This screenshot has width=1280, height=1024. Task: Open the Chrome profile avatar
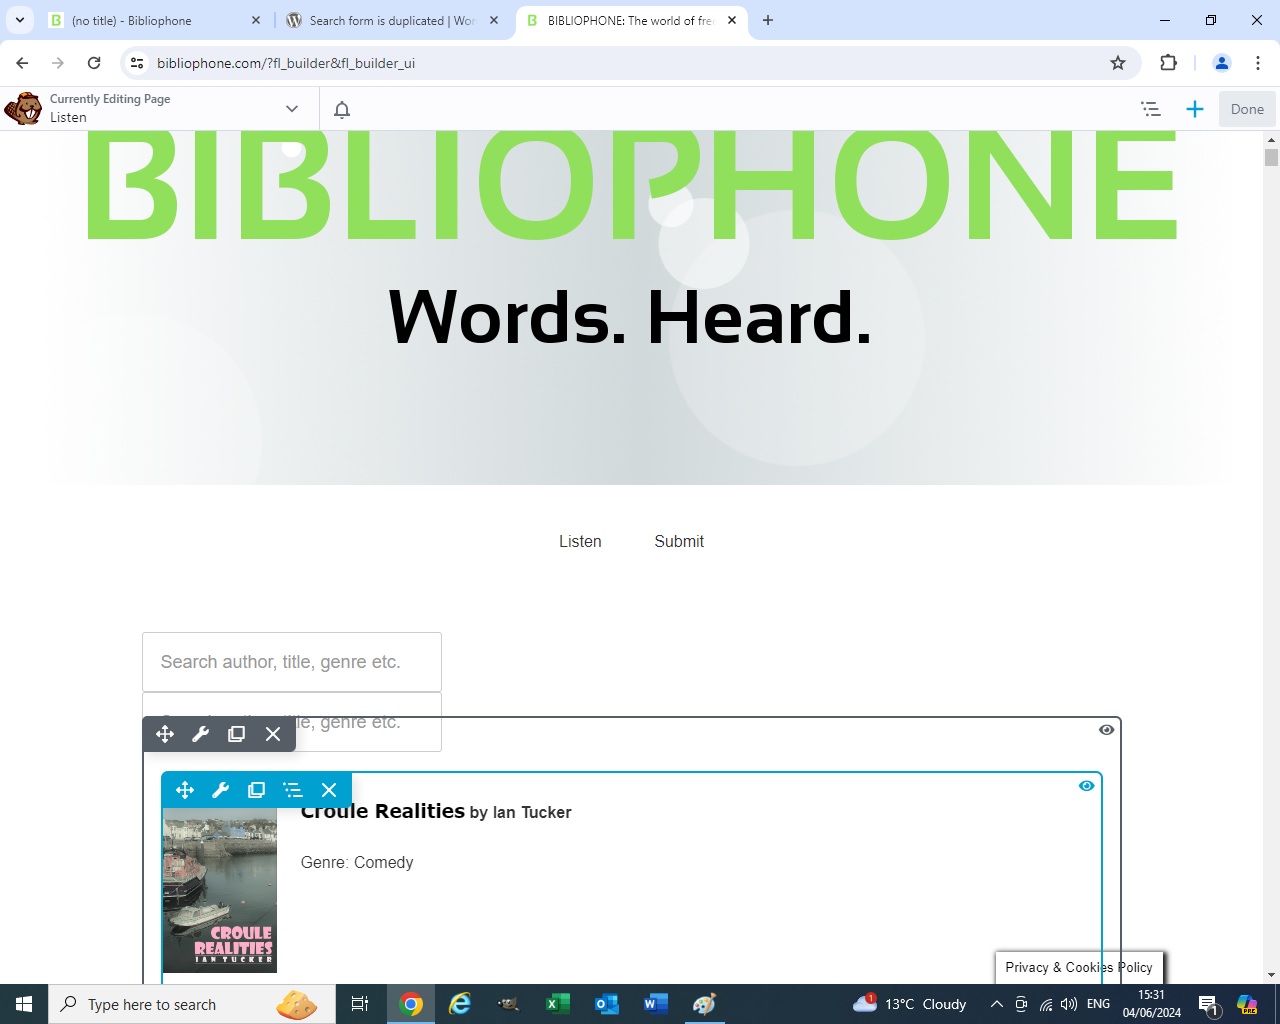(x=1222, y=63)
